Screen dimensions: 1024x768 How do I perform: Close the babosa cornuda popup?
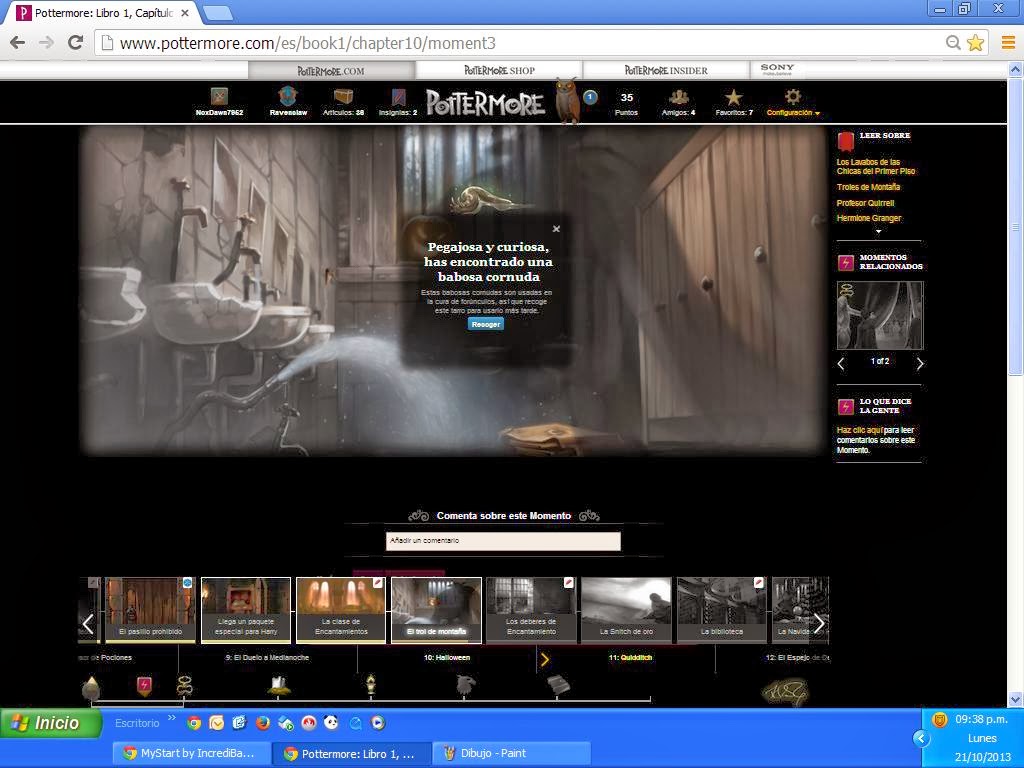[556, 229]
